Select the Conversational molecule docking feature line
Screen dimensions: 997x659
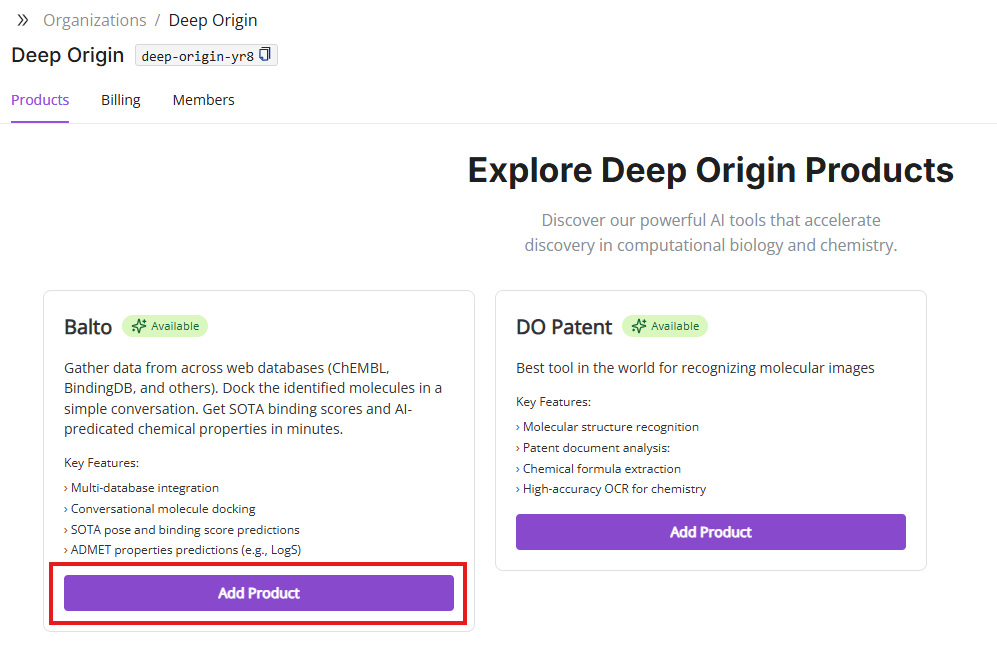pyautogui.click(x=162, y=509)
